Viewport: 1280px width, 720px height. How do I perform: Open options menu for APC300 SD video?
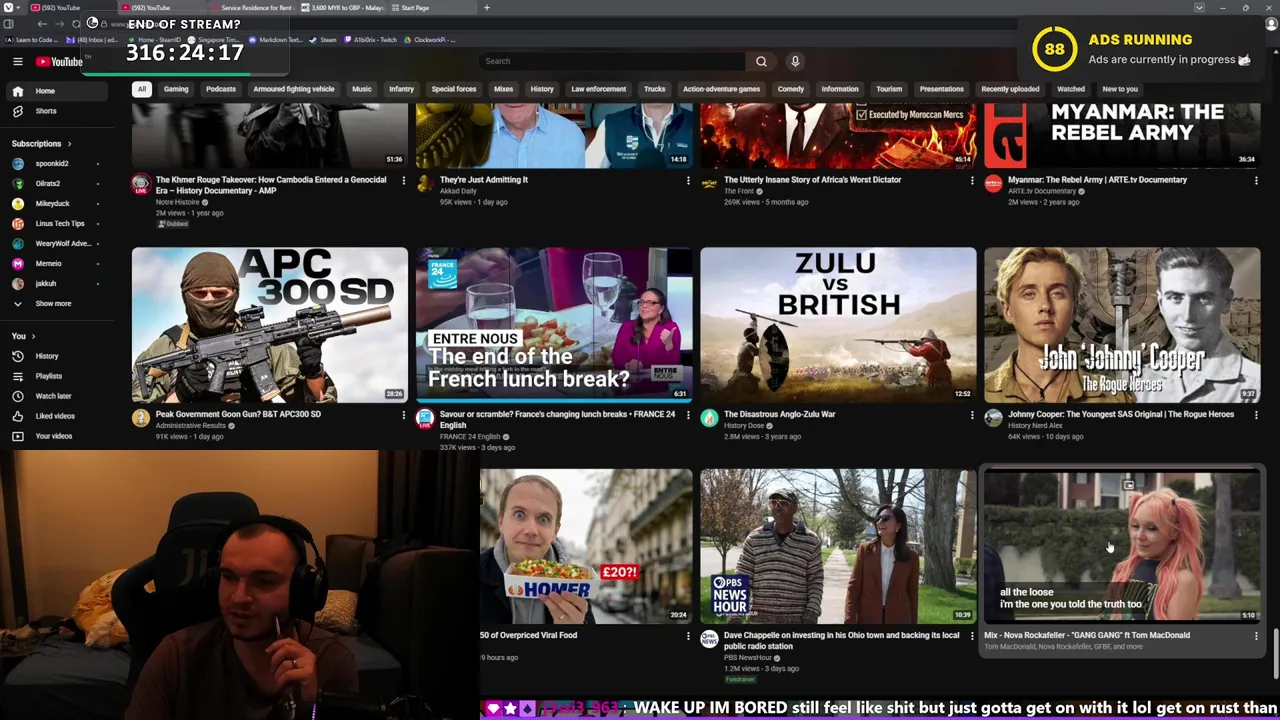(x=403, y=415)
